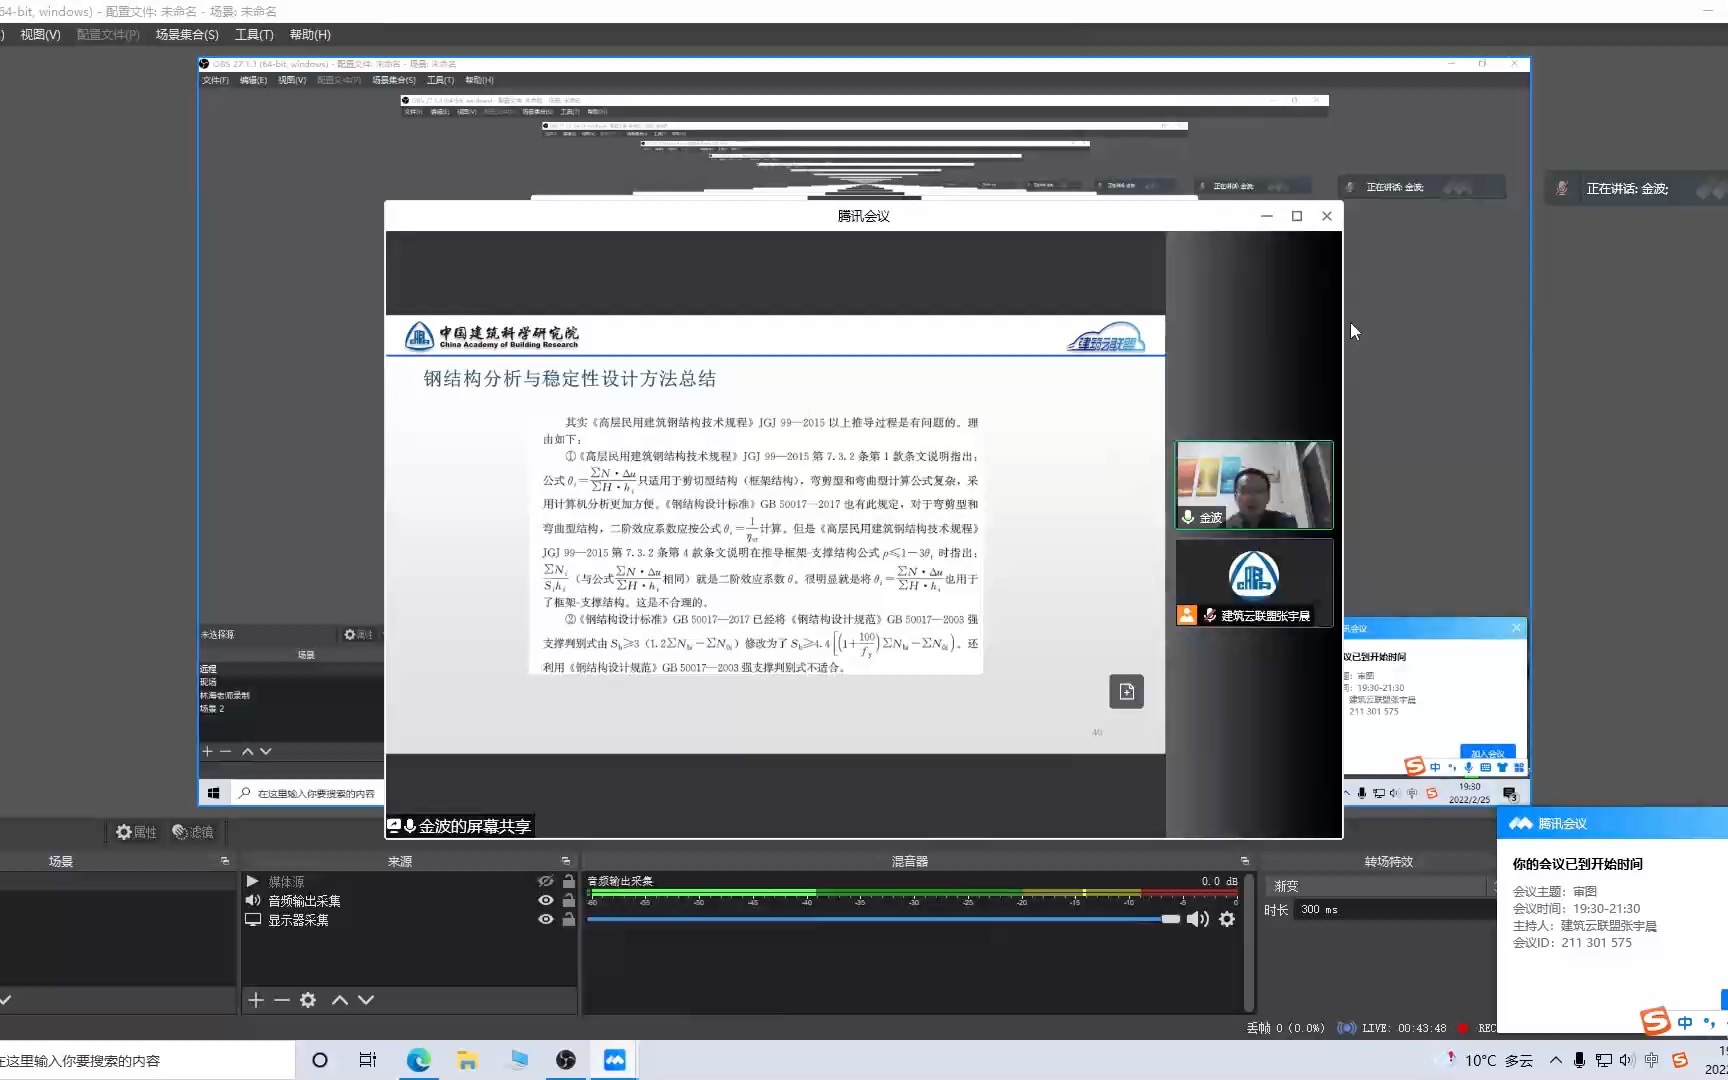The image size is (1728, 1080).
Task: Click the Sogou S icon in notification
Action: [x=1656, y=1020]
